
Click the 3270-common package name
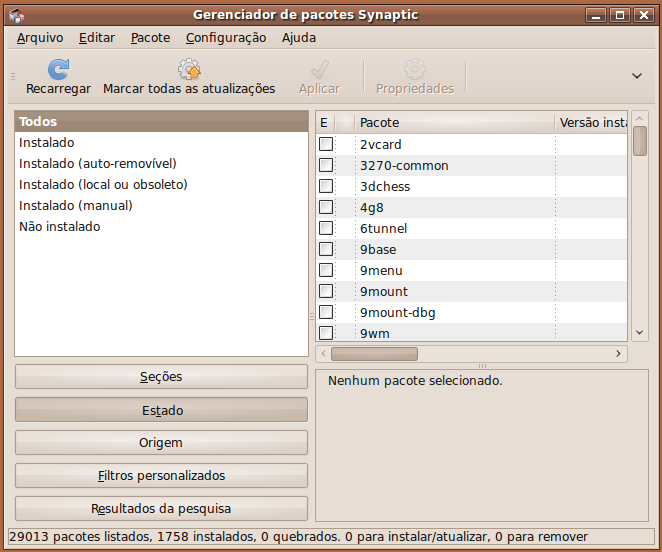(404, 166)
